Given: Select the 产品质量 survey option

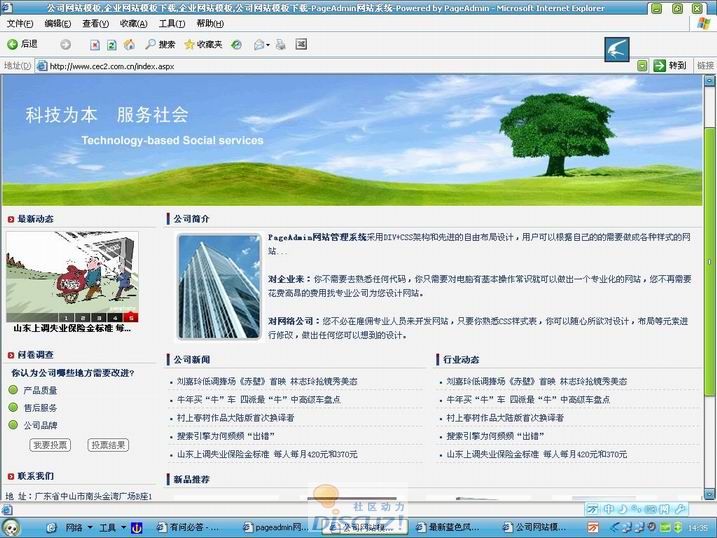Looking at the screenshot, I should 14,390.
